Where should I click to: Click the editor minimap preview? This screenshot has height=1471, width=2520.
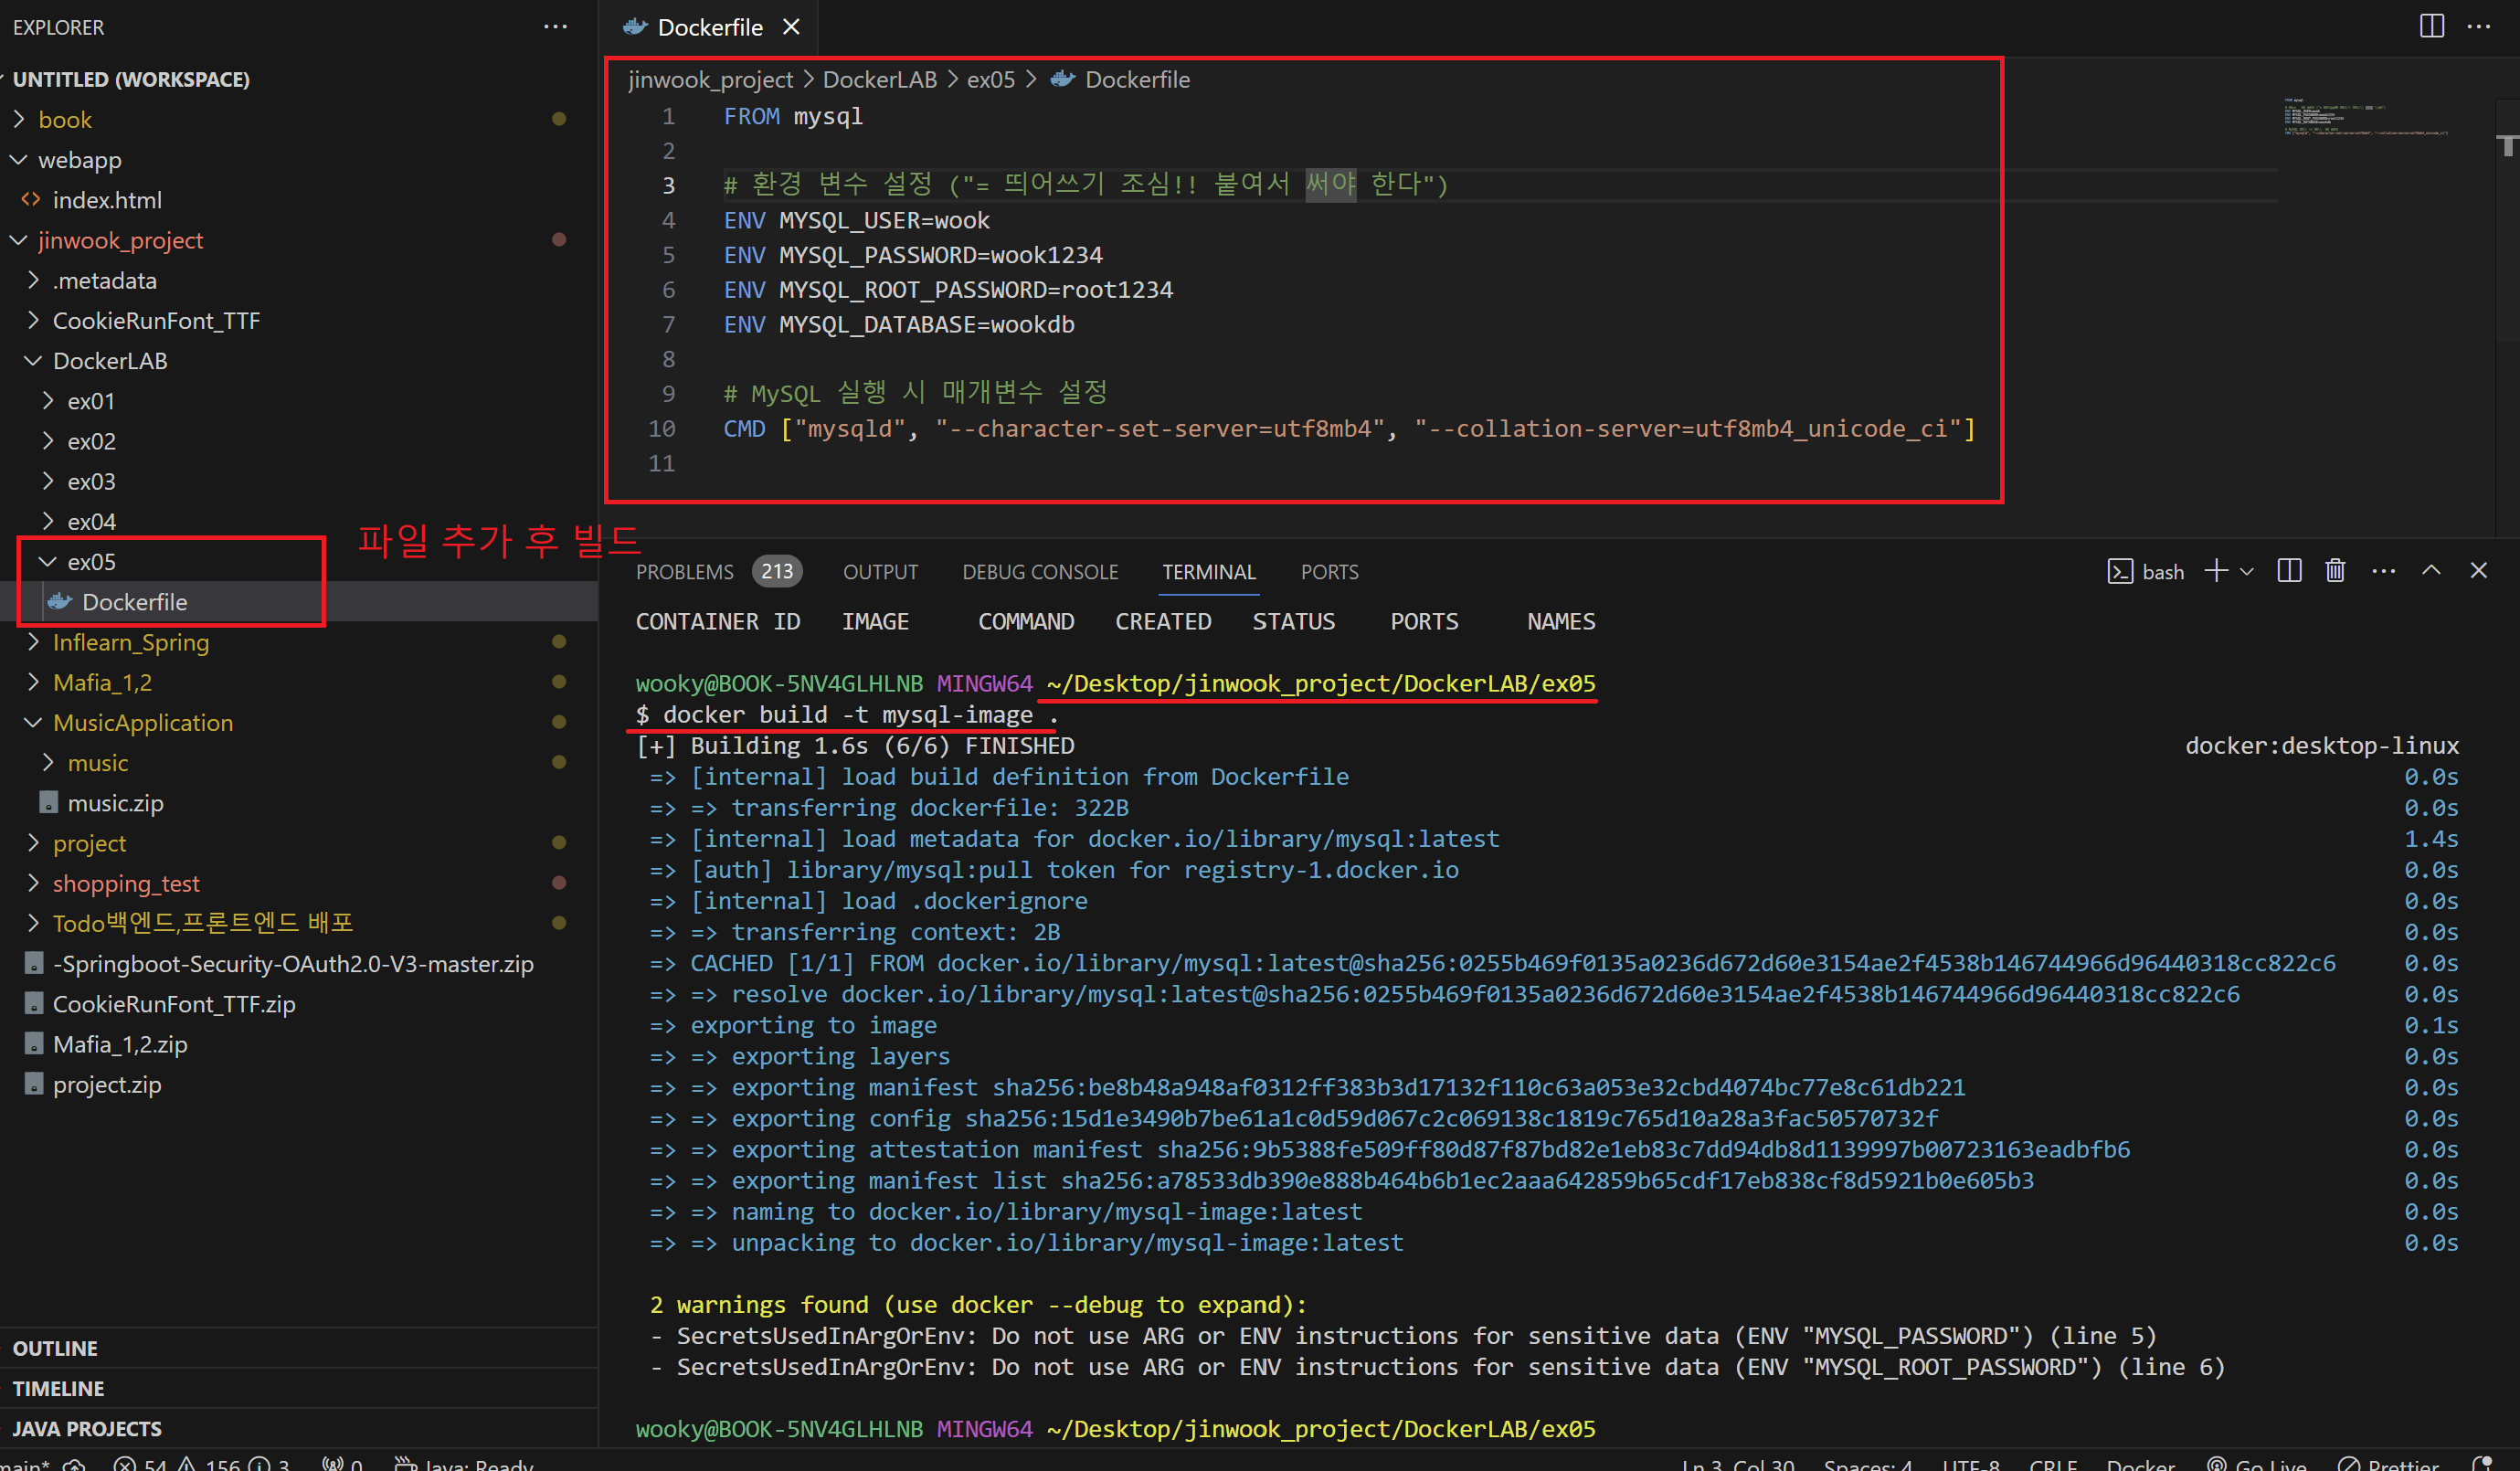[2365, 118]
